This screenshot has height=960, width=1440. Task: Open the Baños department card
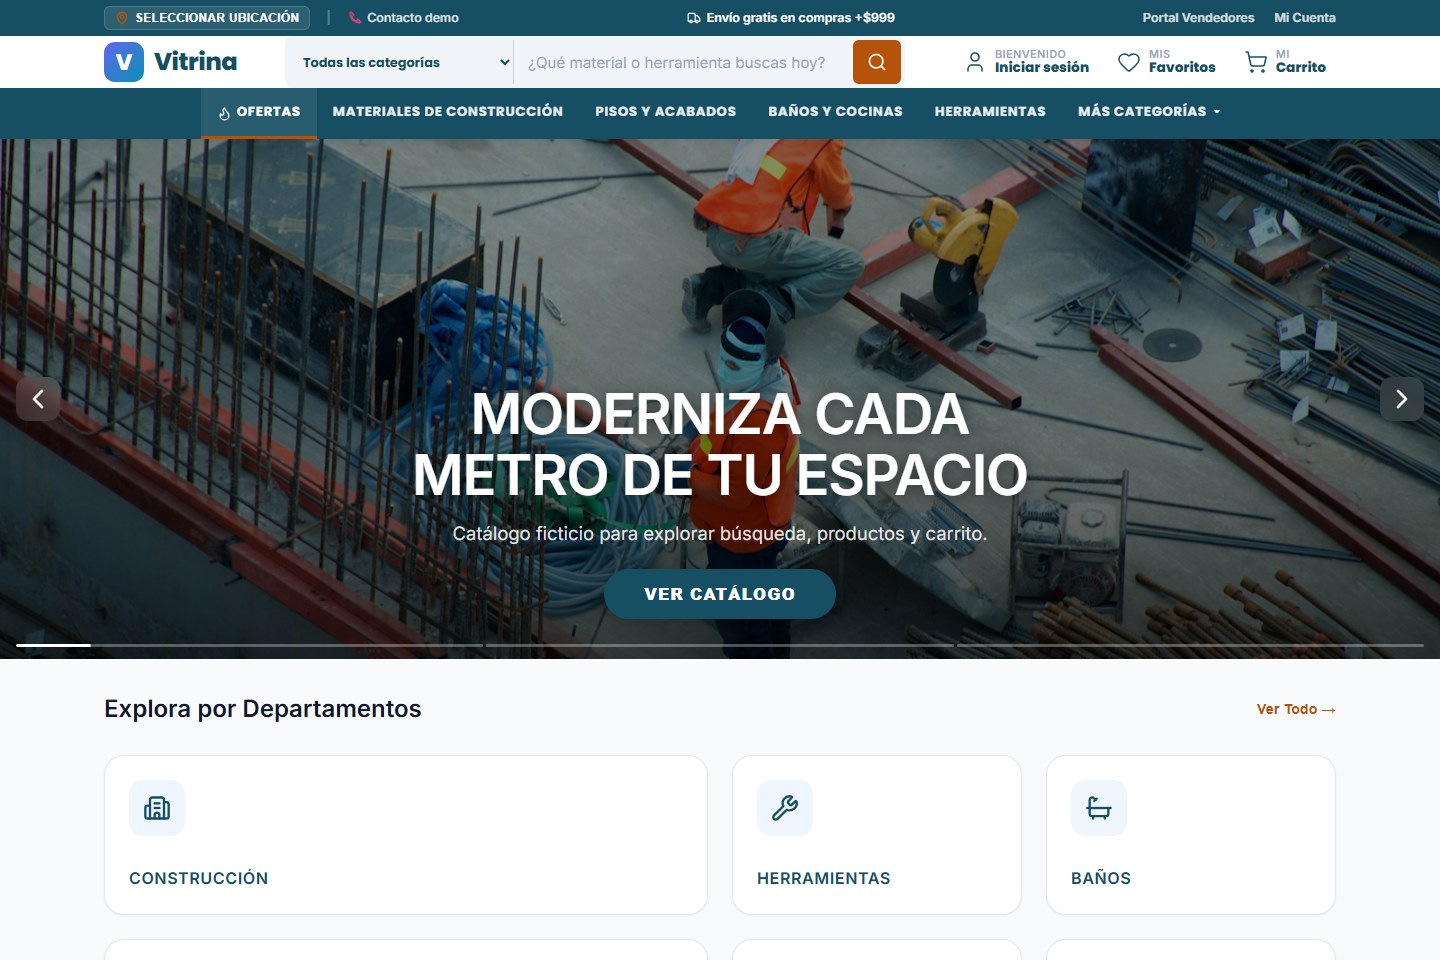(x=1191, y=835)
